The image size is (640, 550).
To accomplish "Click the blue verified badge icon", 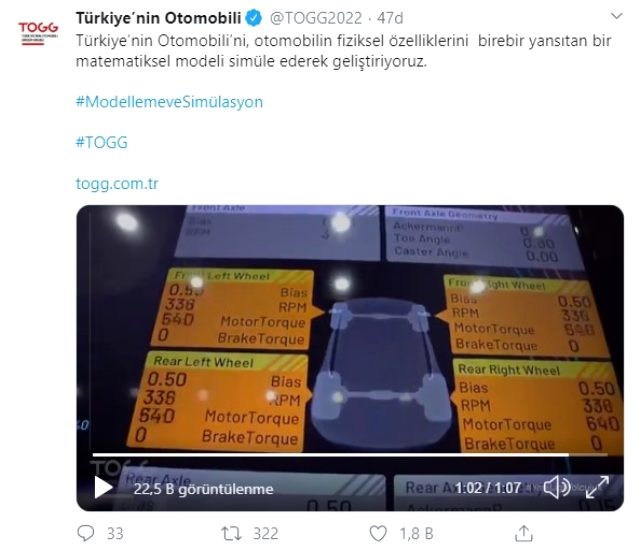I will [x=255, y=18].
